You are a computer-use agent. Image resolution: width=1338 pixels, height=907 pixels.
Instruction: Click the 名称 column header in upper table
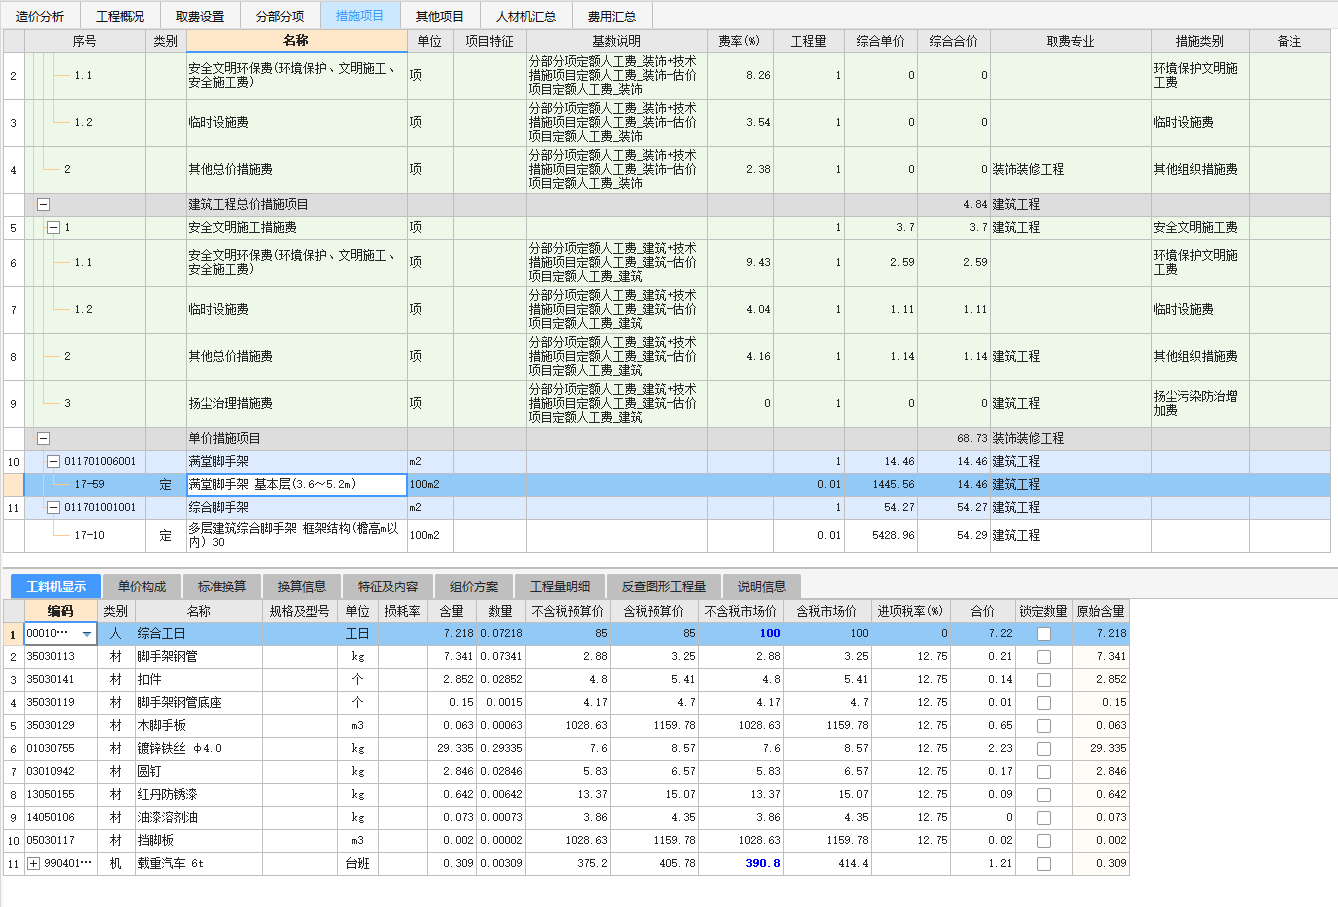coord(297,41)
